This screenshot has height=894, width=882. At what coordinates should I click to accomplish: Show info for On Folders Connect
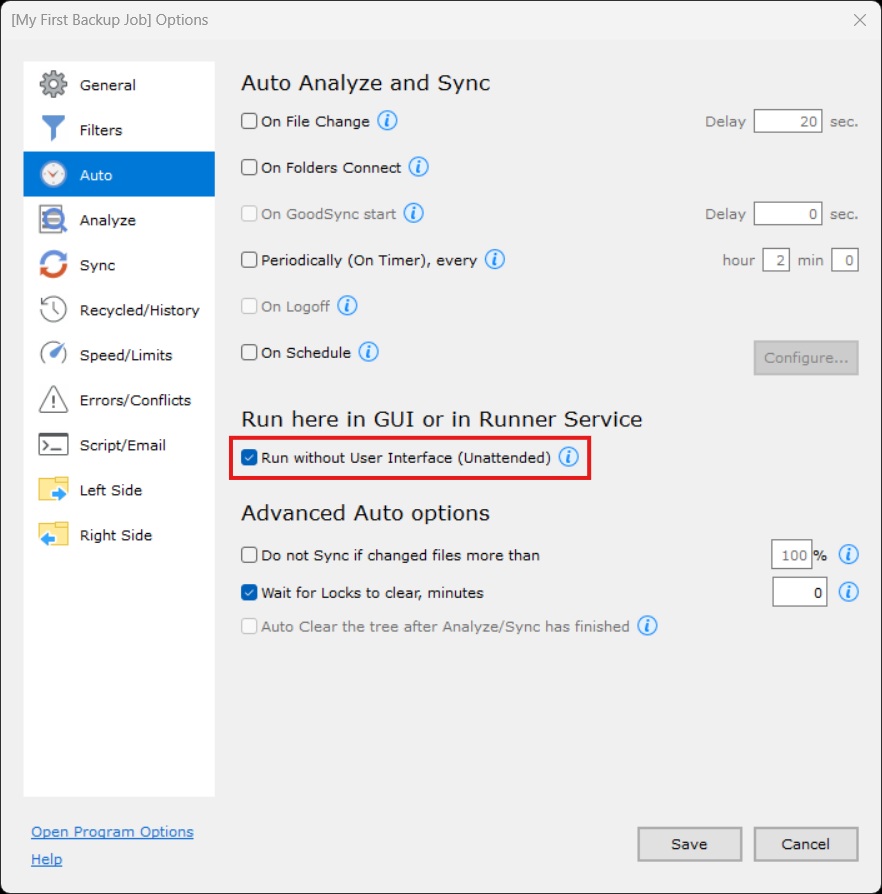pos(418,167)
